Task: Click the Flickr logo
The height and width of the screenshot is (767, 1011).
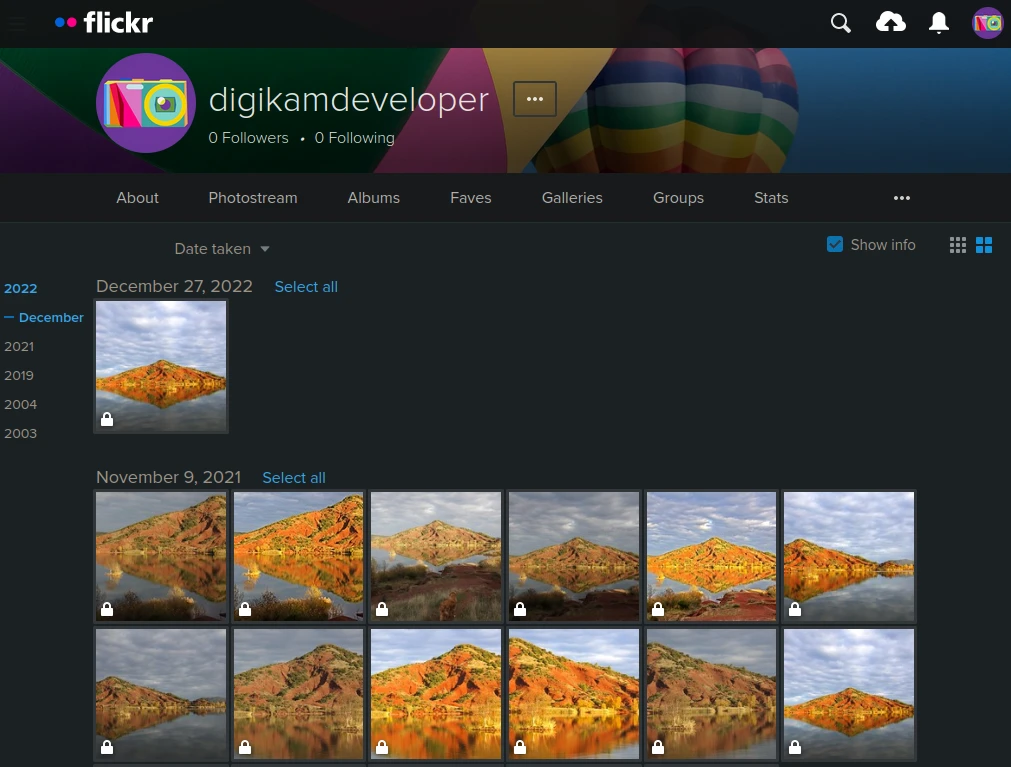Action: (x=104, y=22)
